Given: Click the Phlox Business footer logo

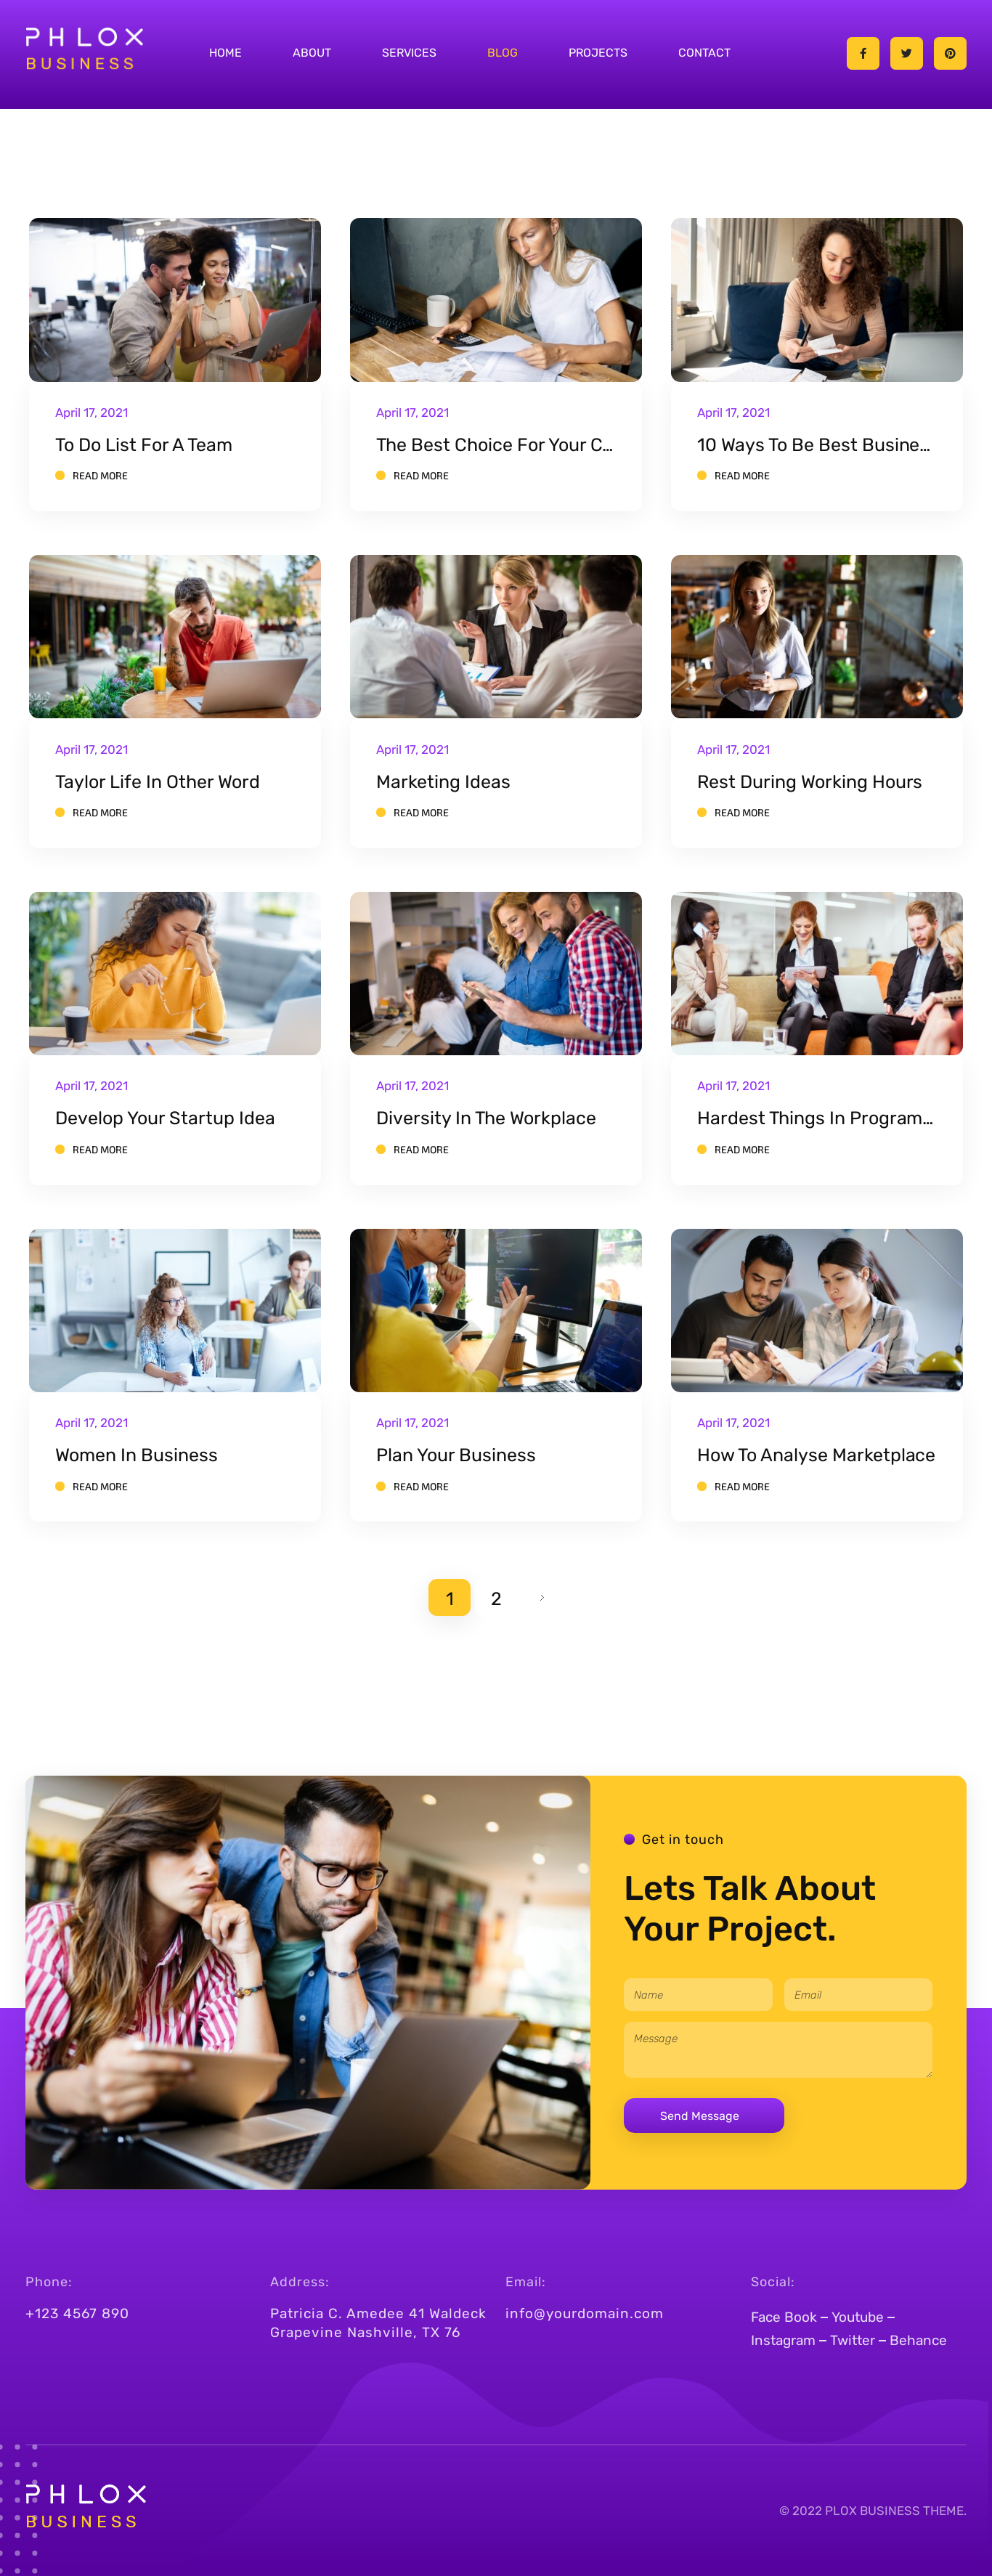Looking at the screenshot, I should coord(86,2506).
